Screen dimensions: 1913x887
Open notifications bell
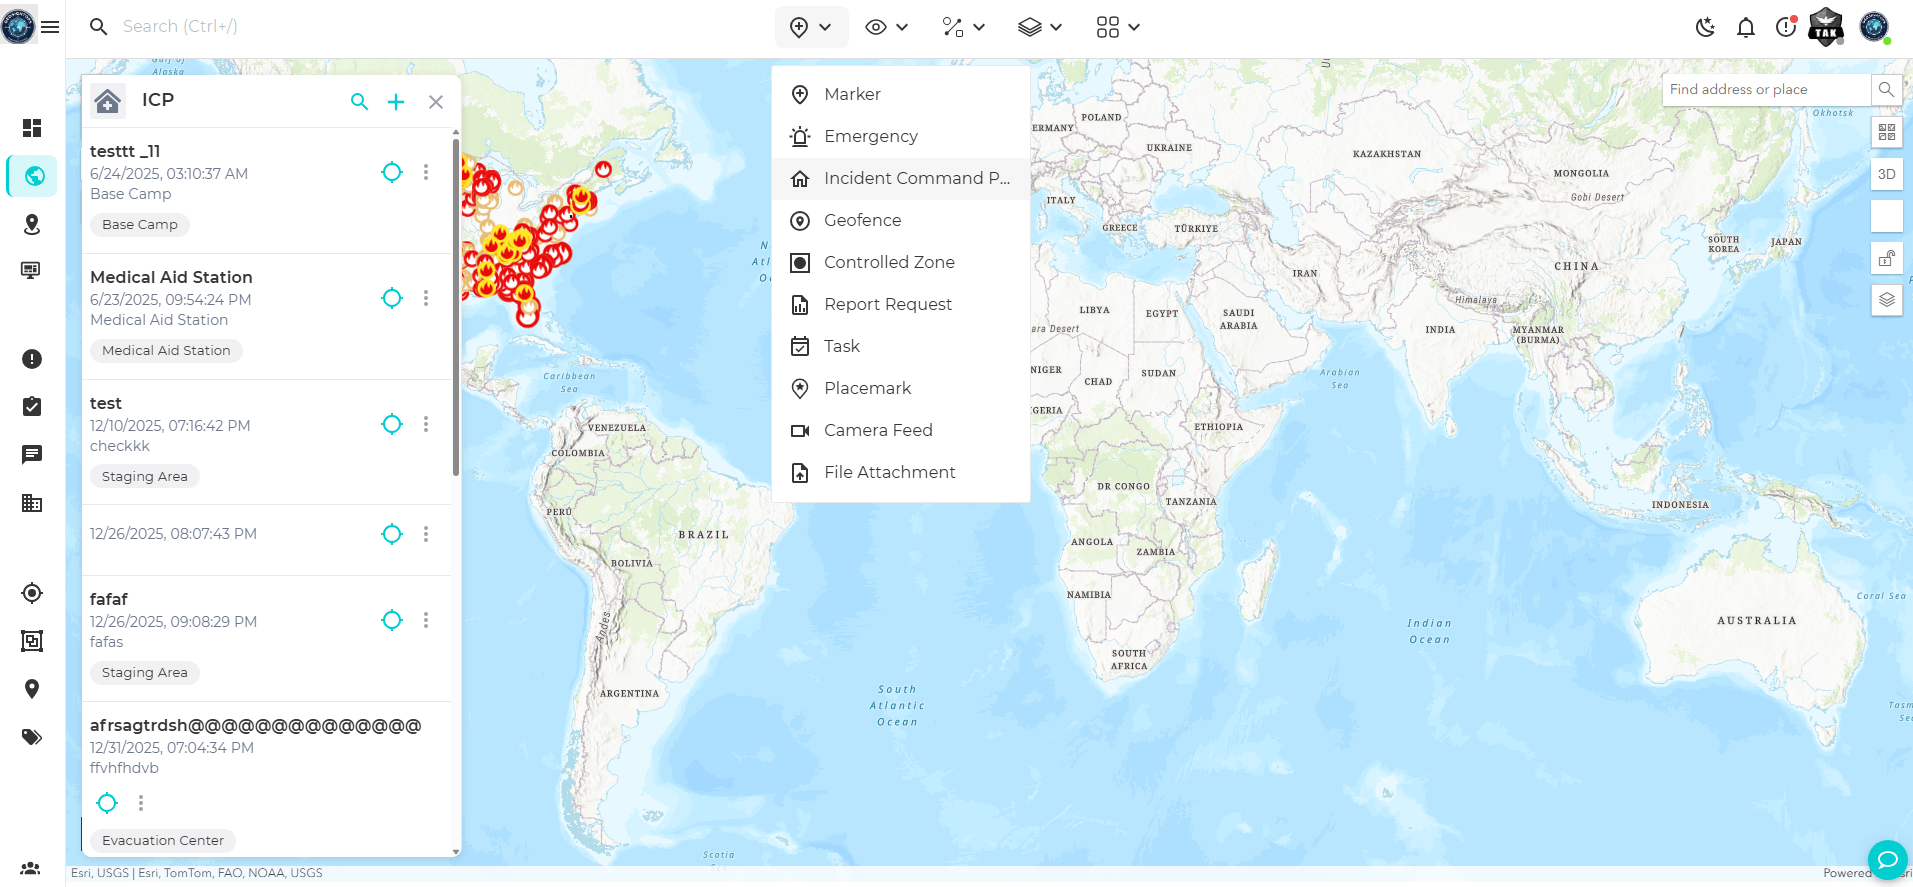click(x=1746, y=27)
